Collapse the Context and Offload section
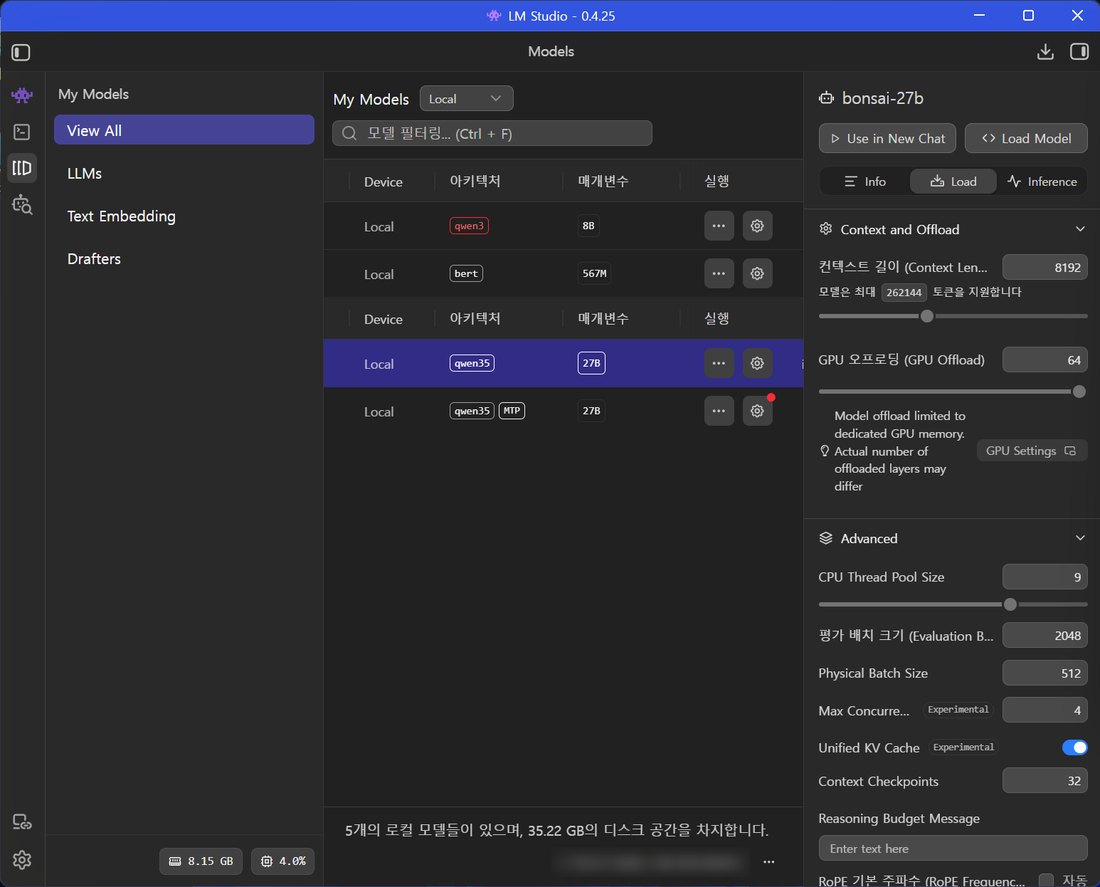Image resolution: width=1100 pixels, height=887 pixels. click(x=1080, y=229)
